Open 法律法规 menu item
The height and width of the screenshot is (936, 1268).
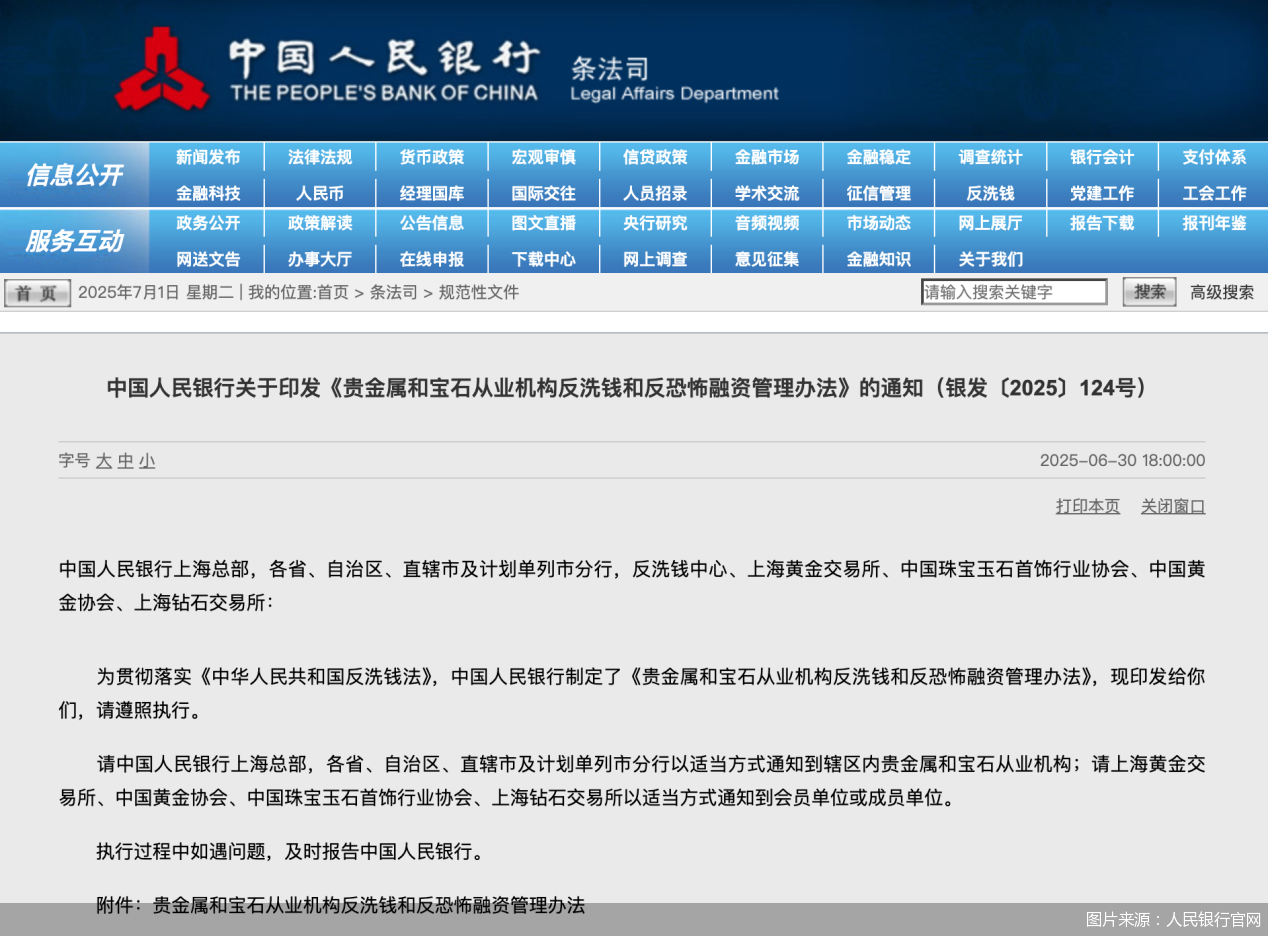point(320,157)
